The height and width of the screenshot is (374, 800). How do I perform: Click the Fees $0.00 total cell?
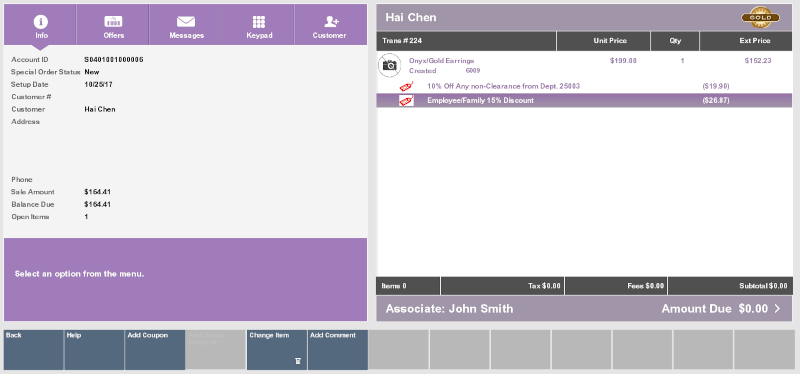click(616, 286)
